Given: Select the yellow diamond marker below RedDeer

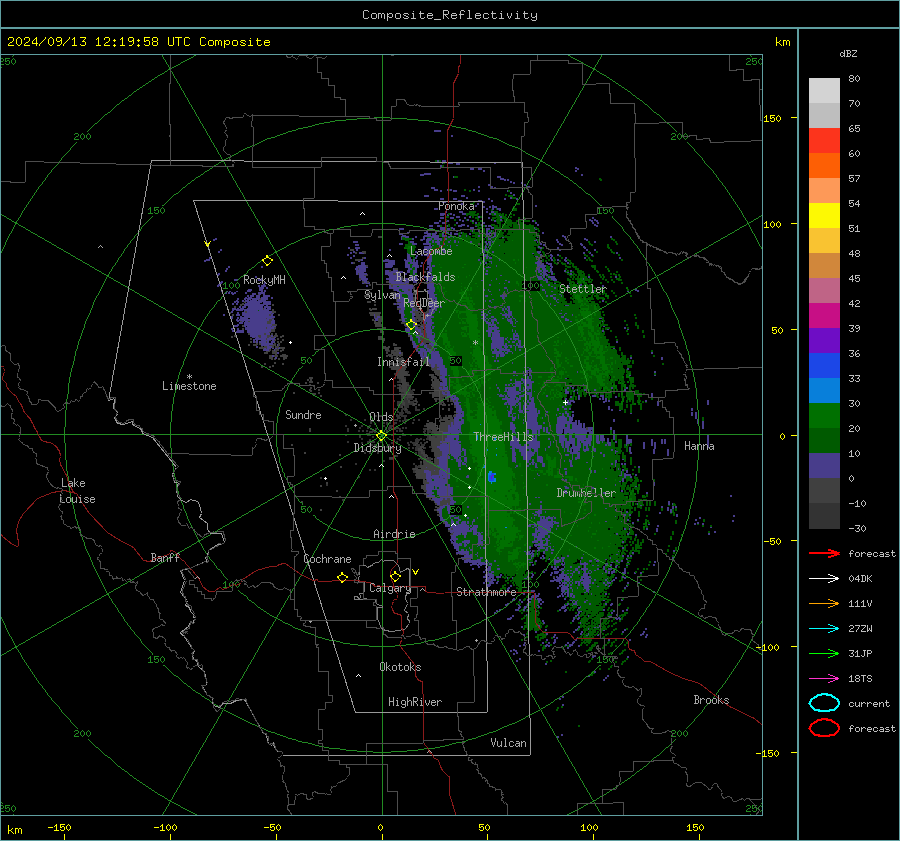Looking at the screenshot, I should pyautogui.click(x=411, y=325).
